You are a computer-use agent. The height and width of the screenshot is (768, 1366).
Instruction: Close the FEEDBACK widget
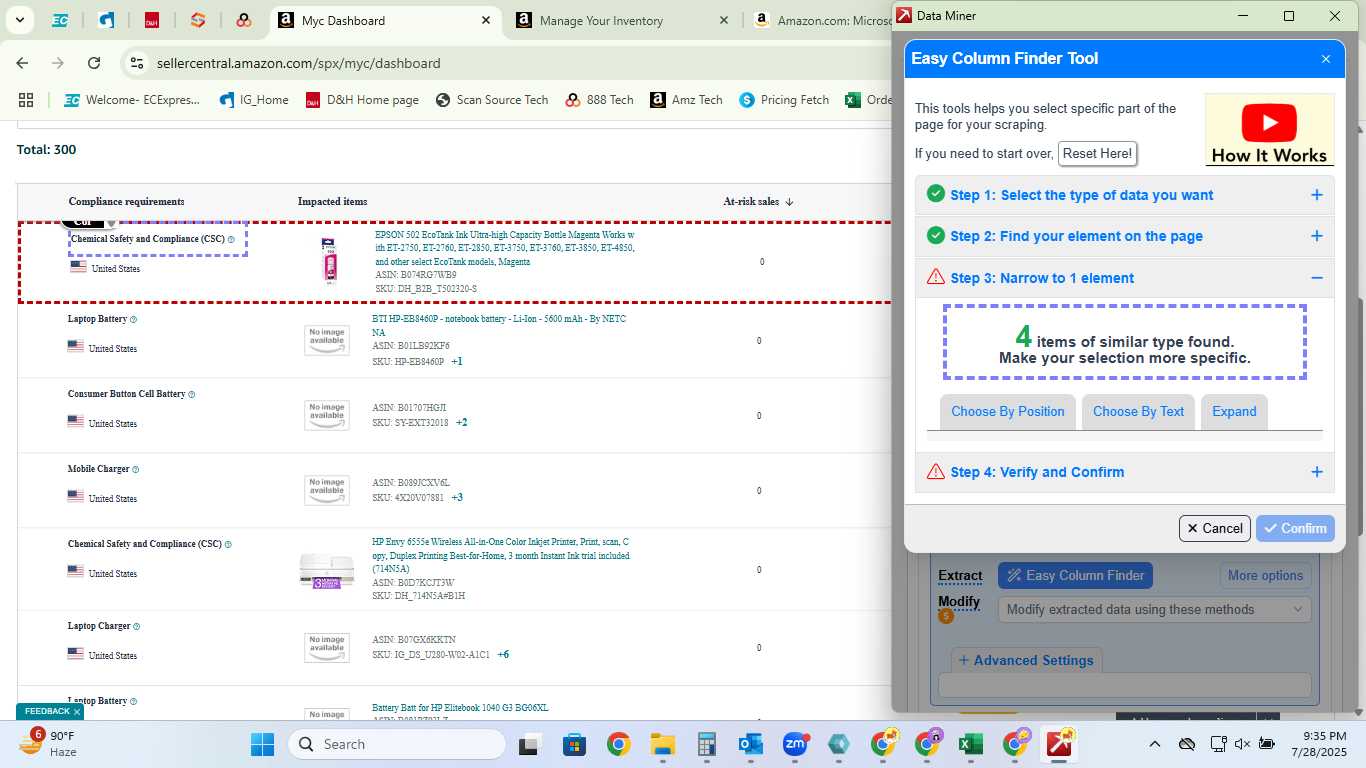tap(77, 712)
